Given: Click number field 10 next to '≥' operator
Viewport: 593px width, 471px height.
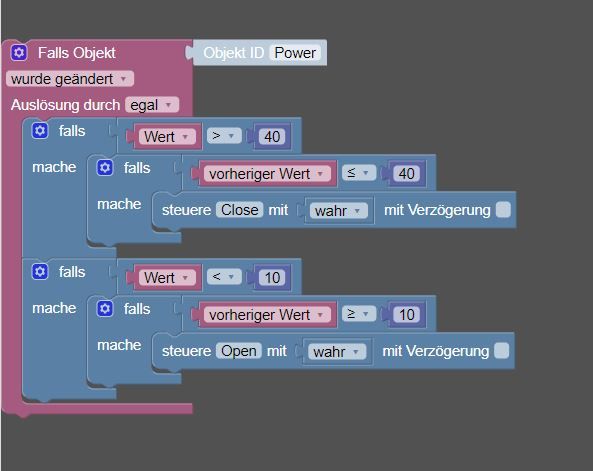Looking at the screenshot, I should pyautogui.click(x=407, y=314).
